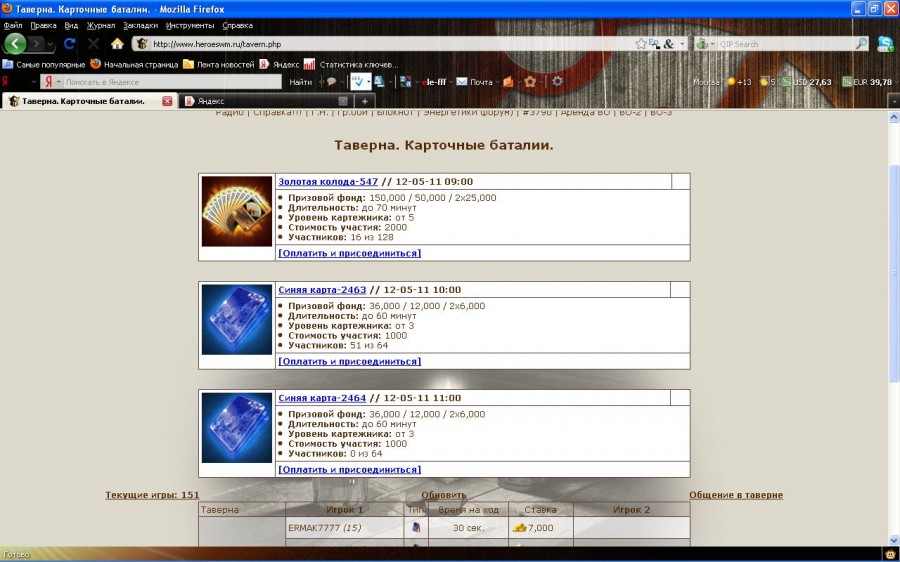Open the Синяя карта-2463 tournament link
The height and width of the screenshot is (562, 900).
[322, 290]
